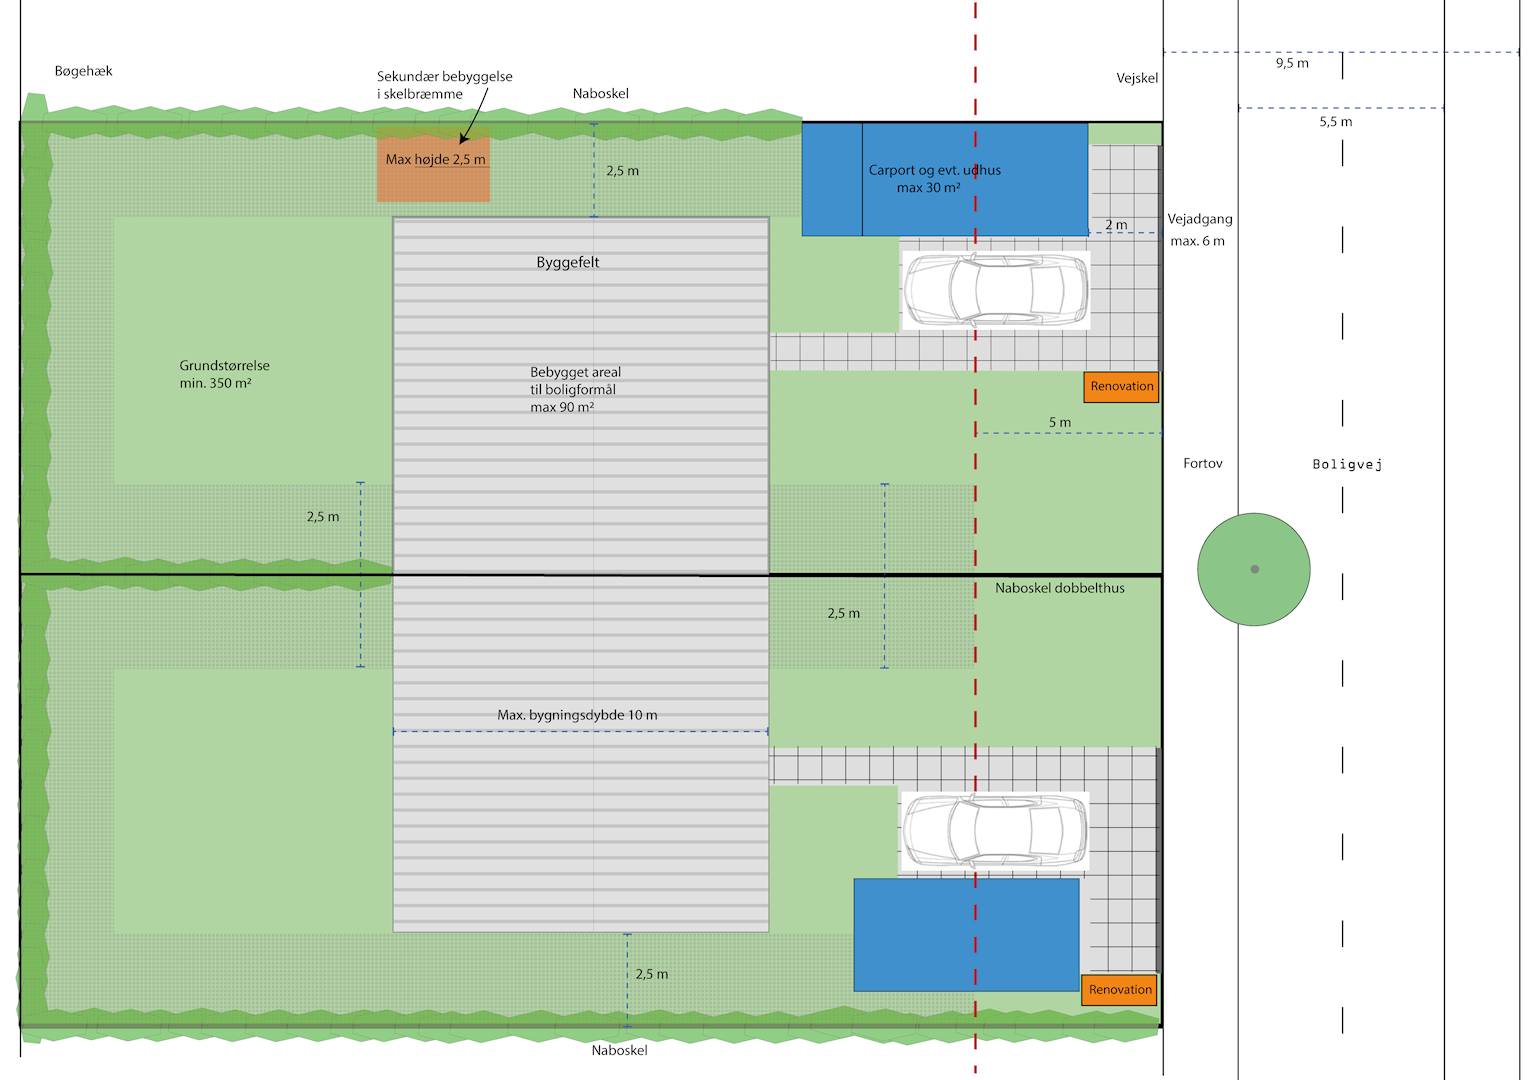Click the 'Grundstørrelse min. 350 m²' text
The height and width of the screenshot is (1080, 1534).
pos(224,374)
